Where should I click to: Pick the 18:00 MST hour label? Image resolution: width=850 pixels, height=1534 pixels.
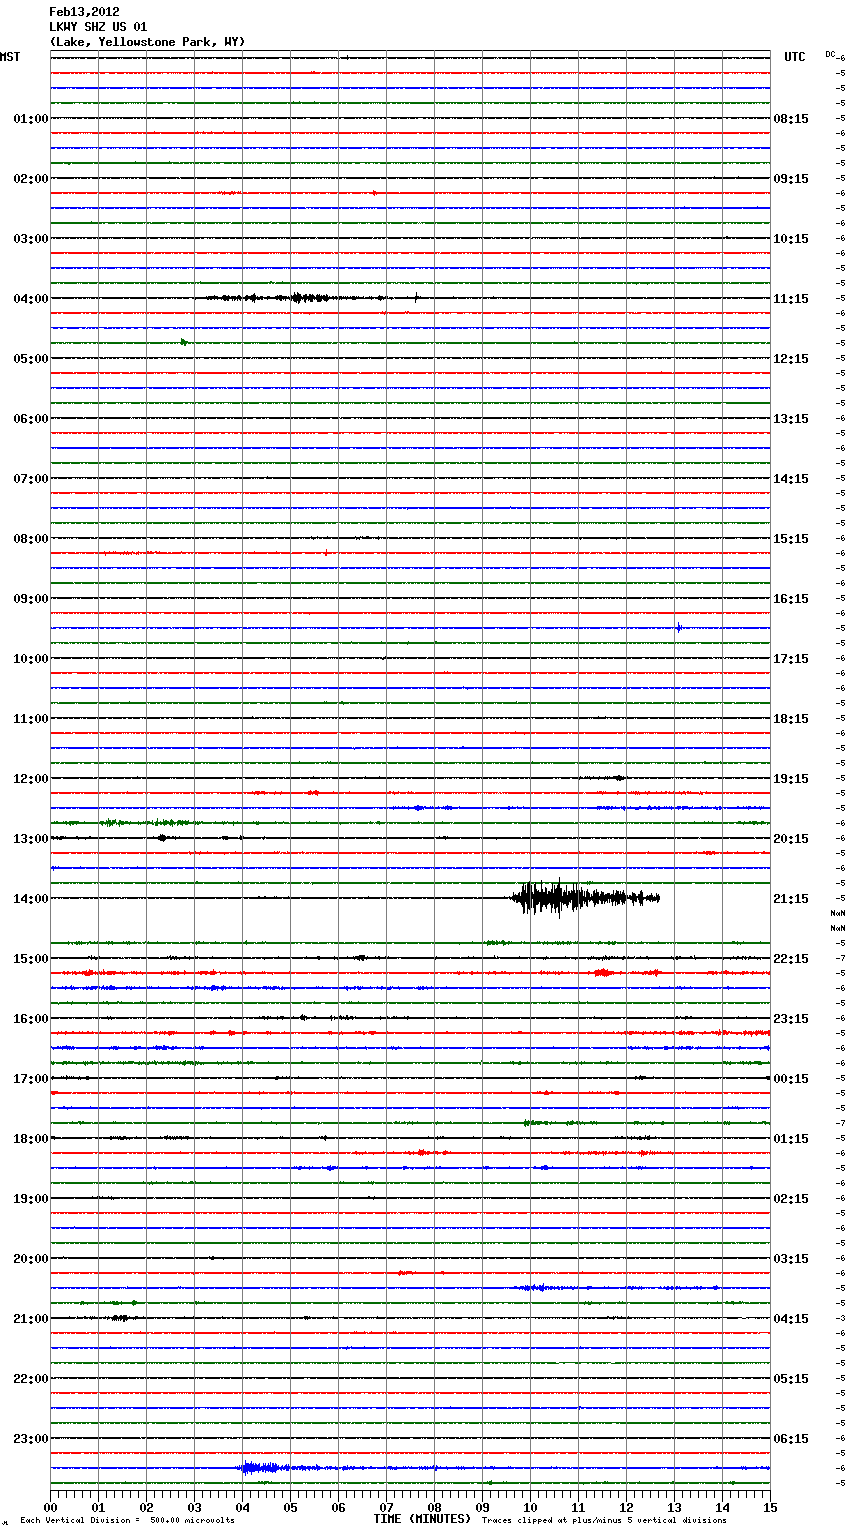tap(31, 1139)
